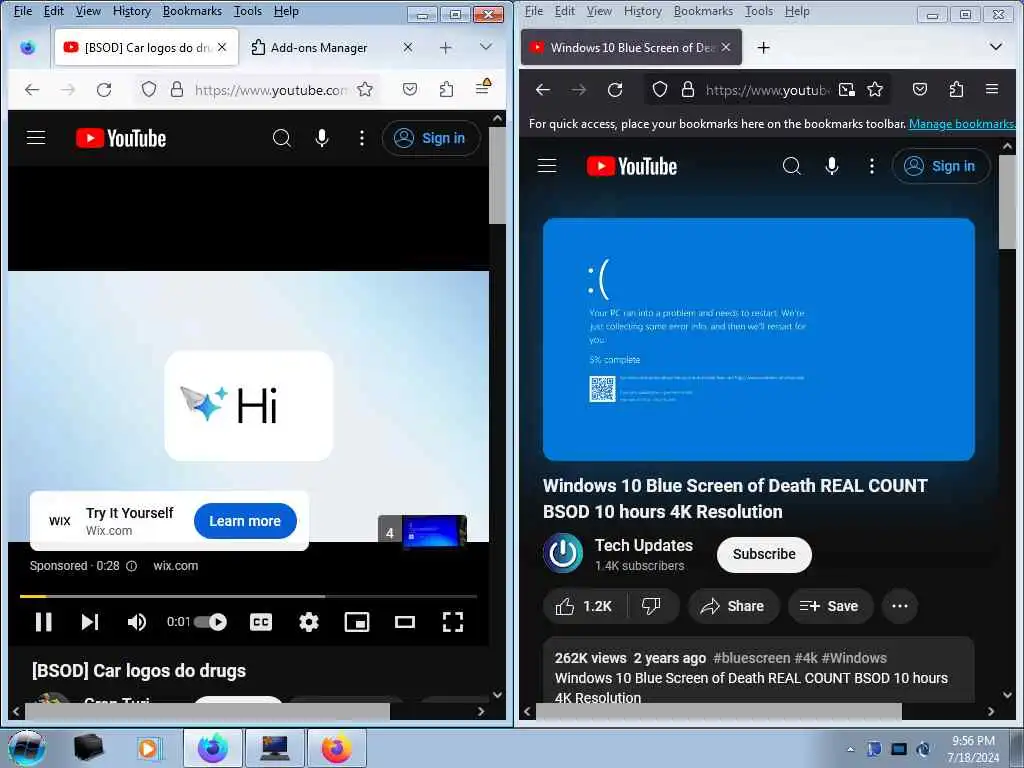This screenshot has height=768, width=1024.
Task: Click Sign in in left window
Action: (431, 138)
